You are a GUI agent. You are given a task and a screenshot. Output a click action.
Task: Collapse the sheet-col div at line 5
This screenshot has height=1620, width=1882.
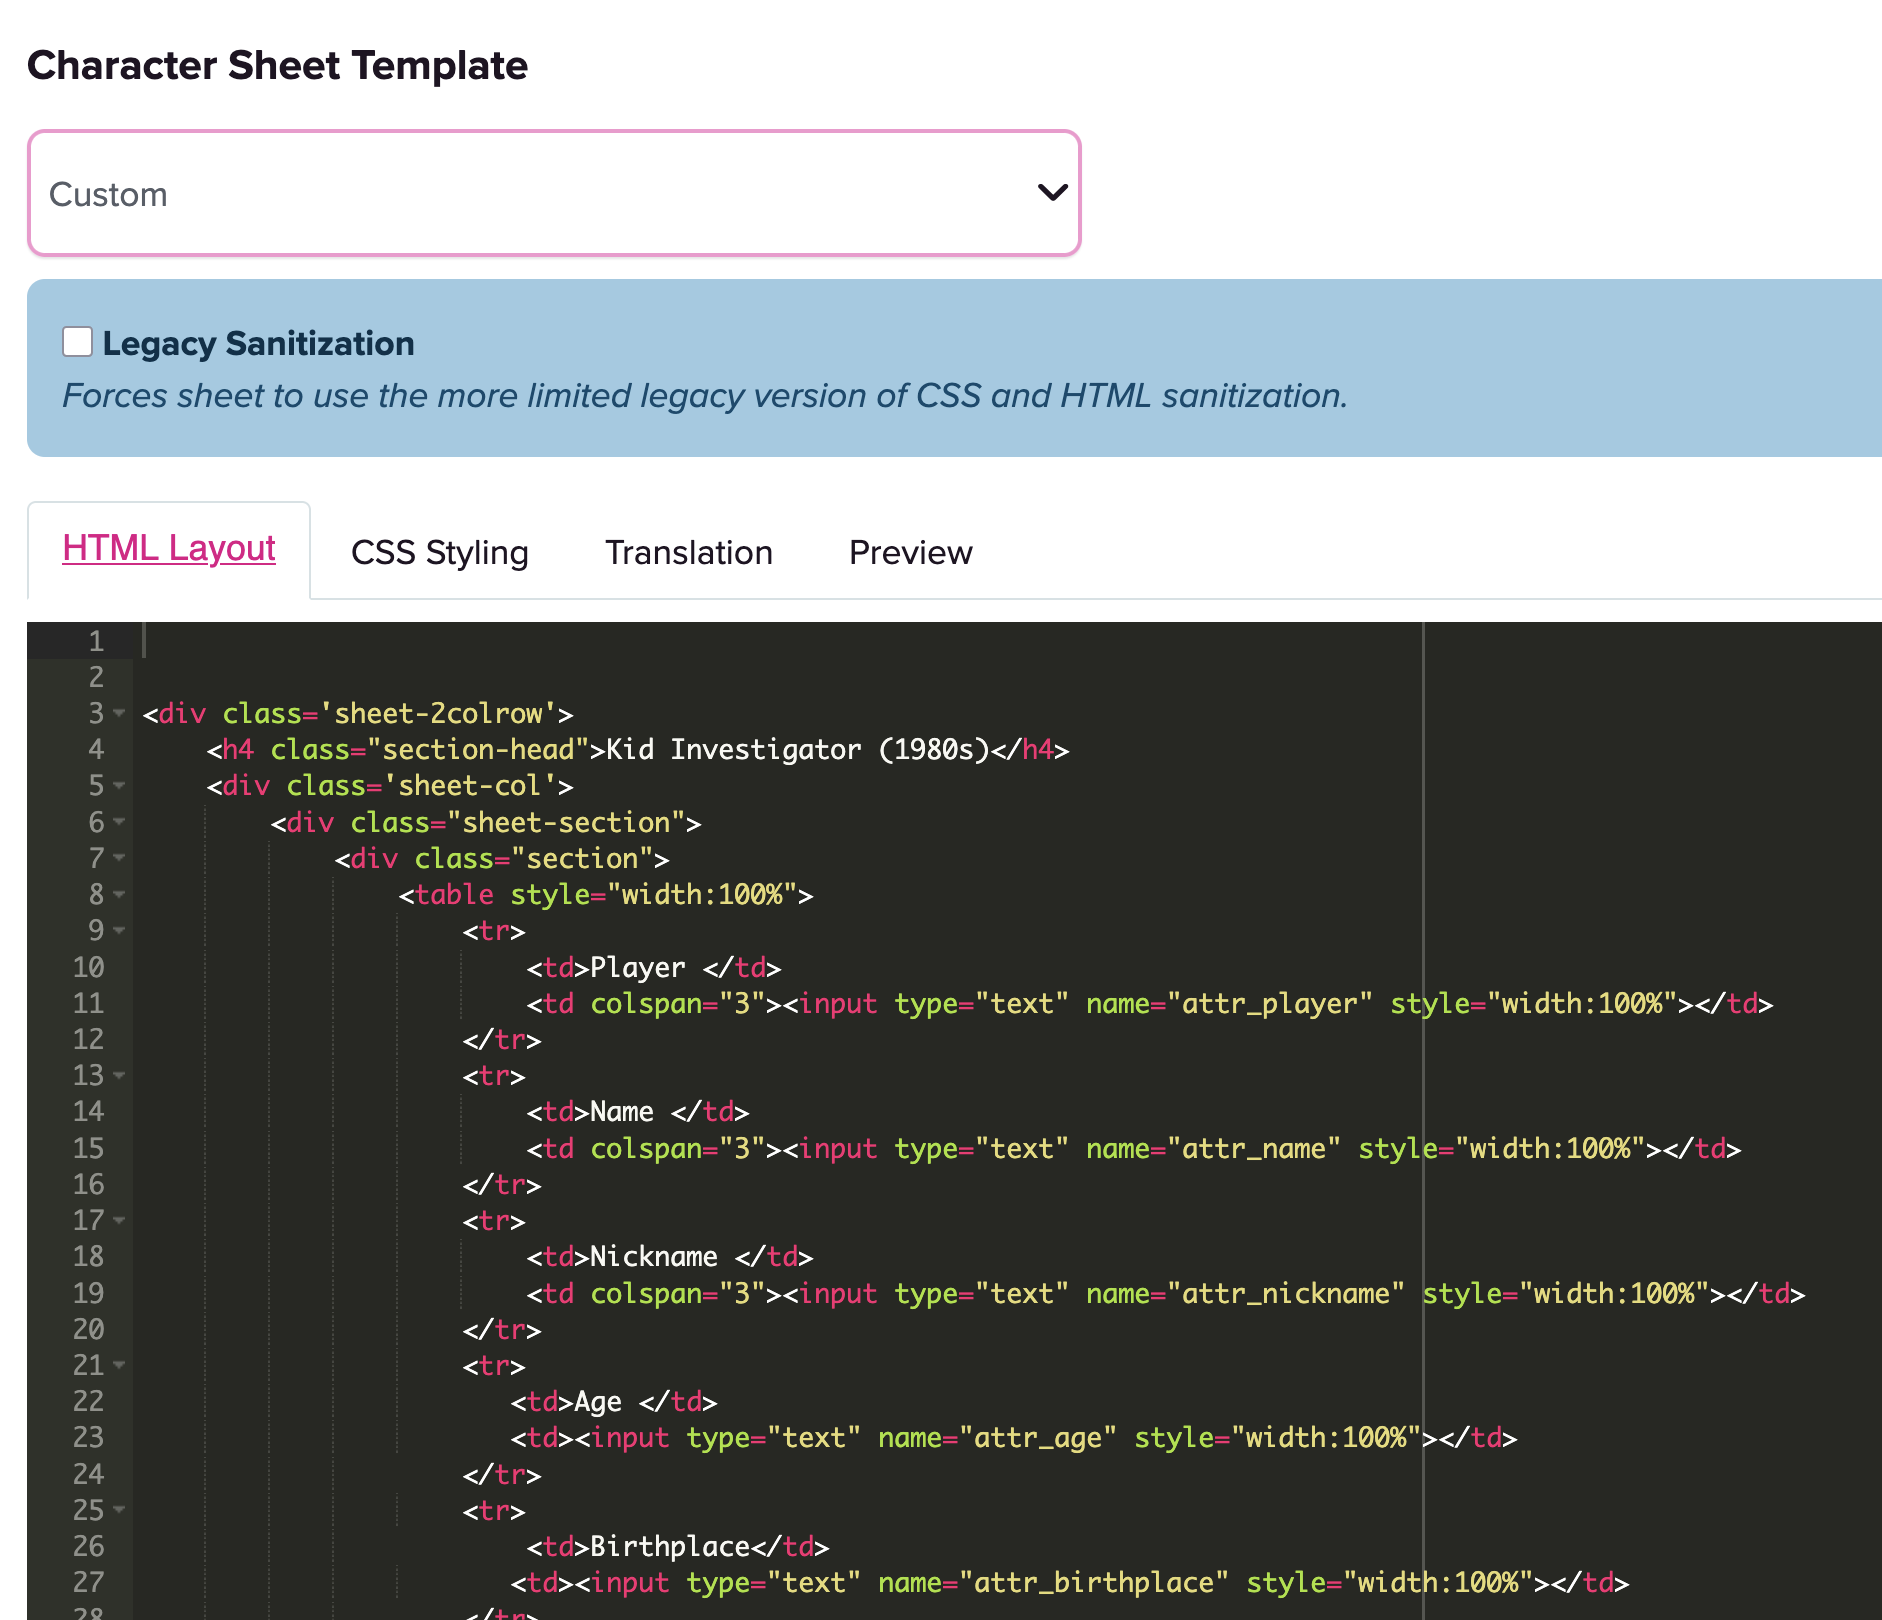pyautogui.click(x=120, y=785)
